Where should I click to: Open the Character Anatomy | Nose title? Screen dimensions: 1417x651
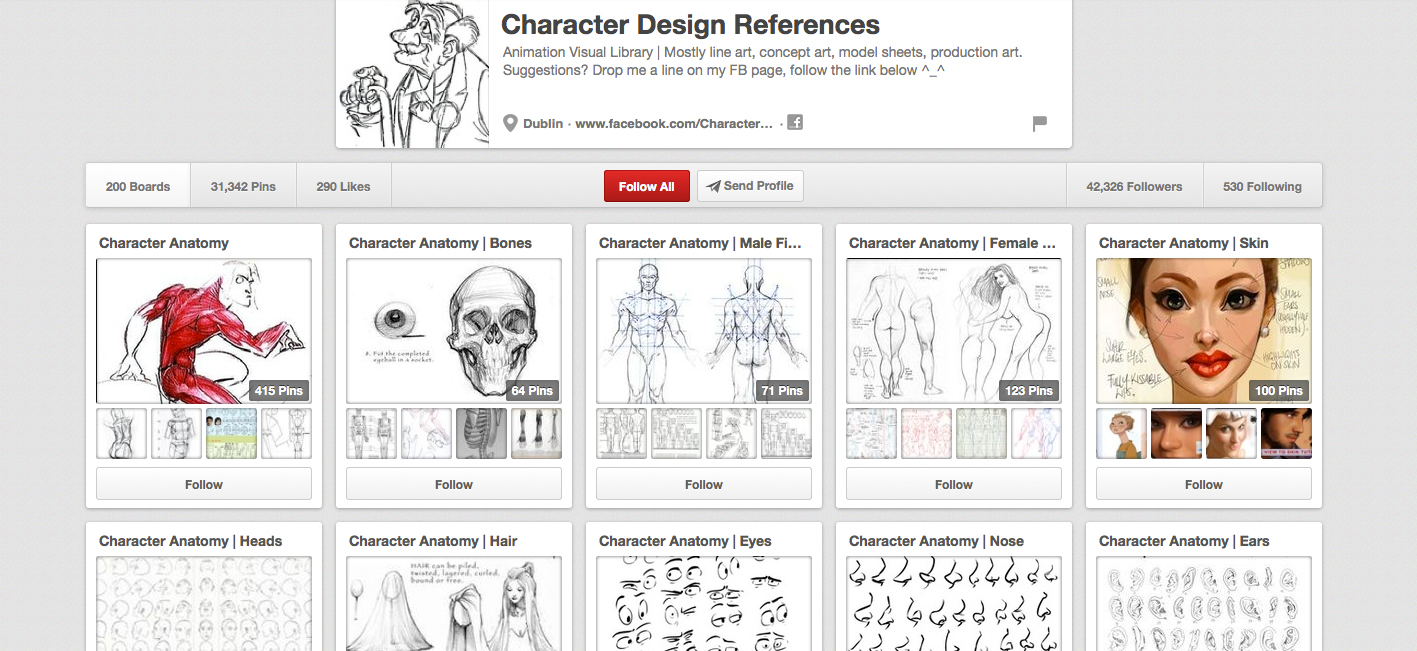[936, 541]
